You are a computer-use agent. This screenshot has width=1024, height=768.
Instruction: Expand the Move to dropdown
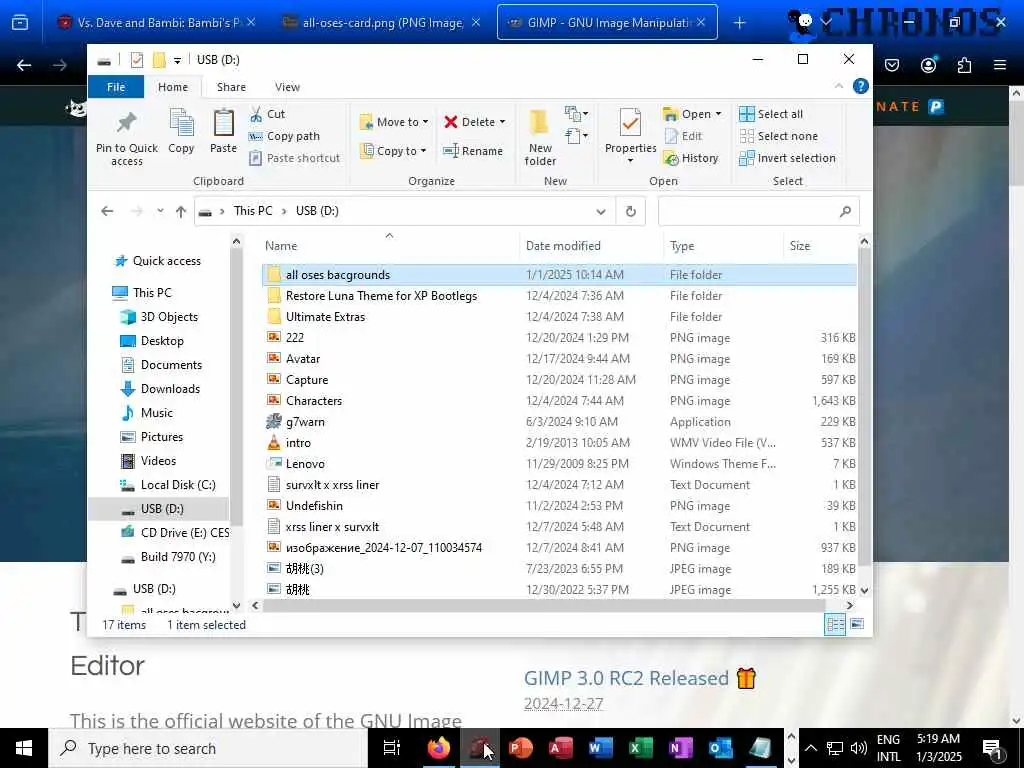(425, 122)
